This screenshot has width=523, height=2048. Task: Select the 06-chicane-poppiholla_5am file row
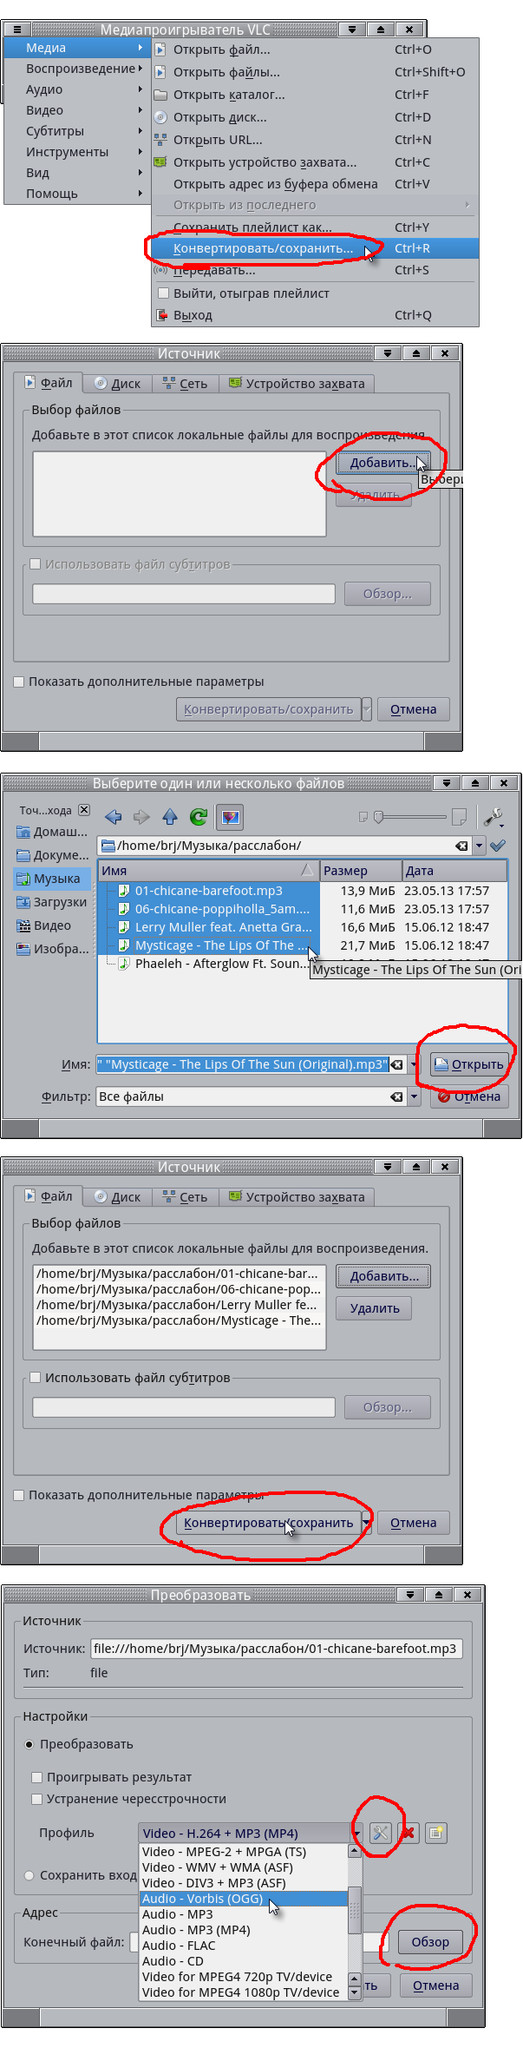(x=208, y=909)
